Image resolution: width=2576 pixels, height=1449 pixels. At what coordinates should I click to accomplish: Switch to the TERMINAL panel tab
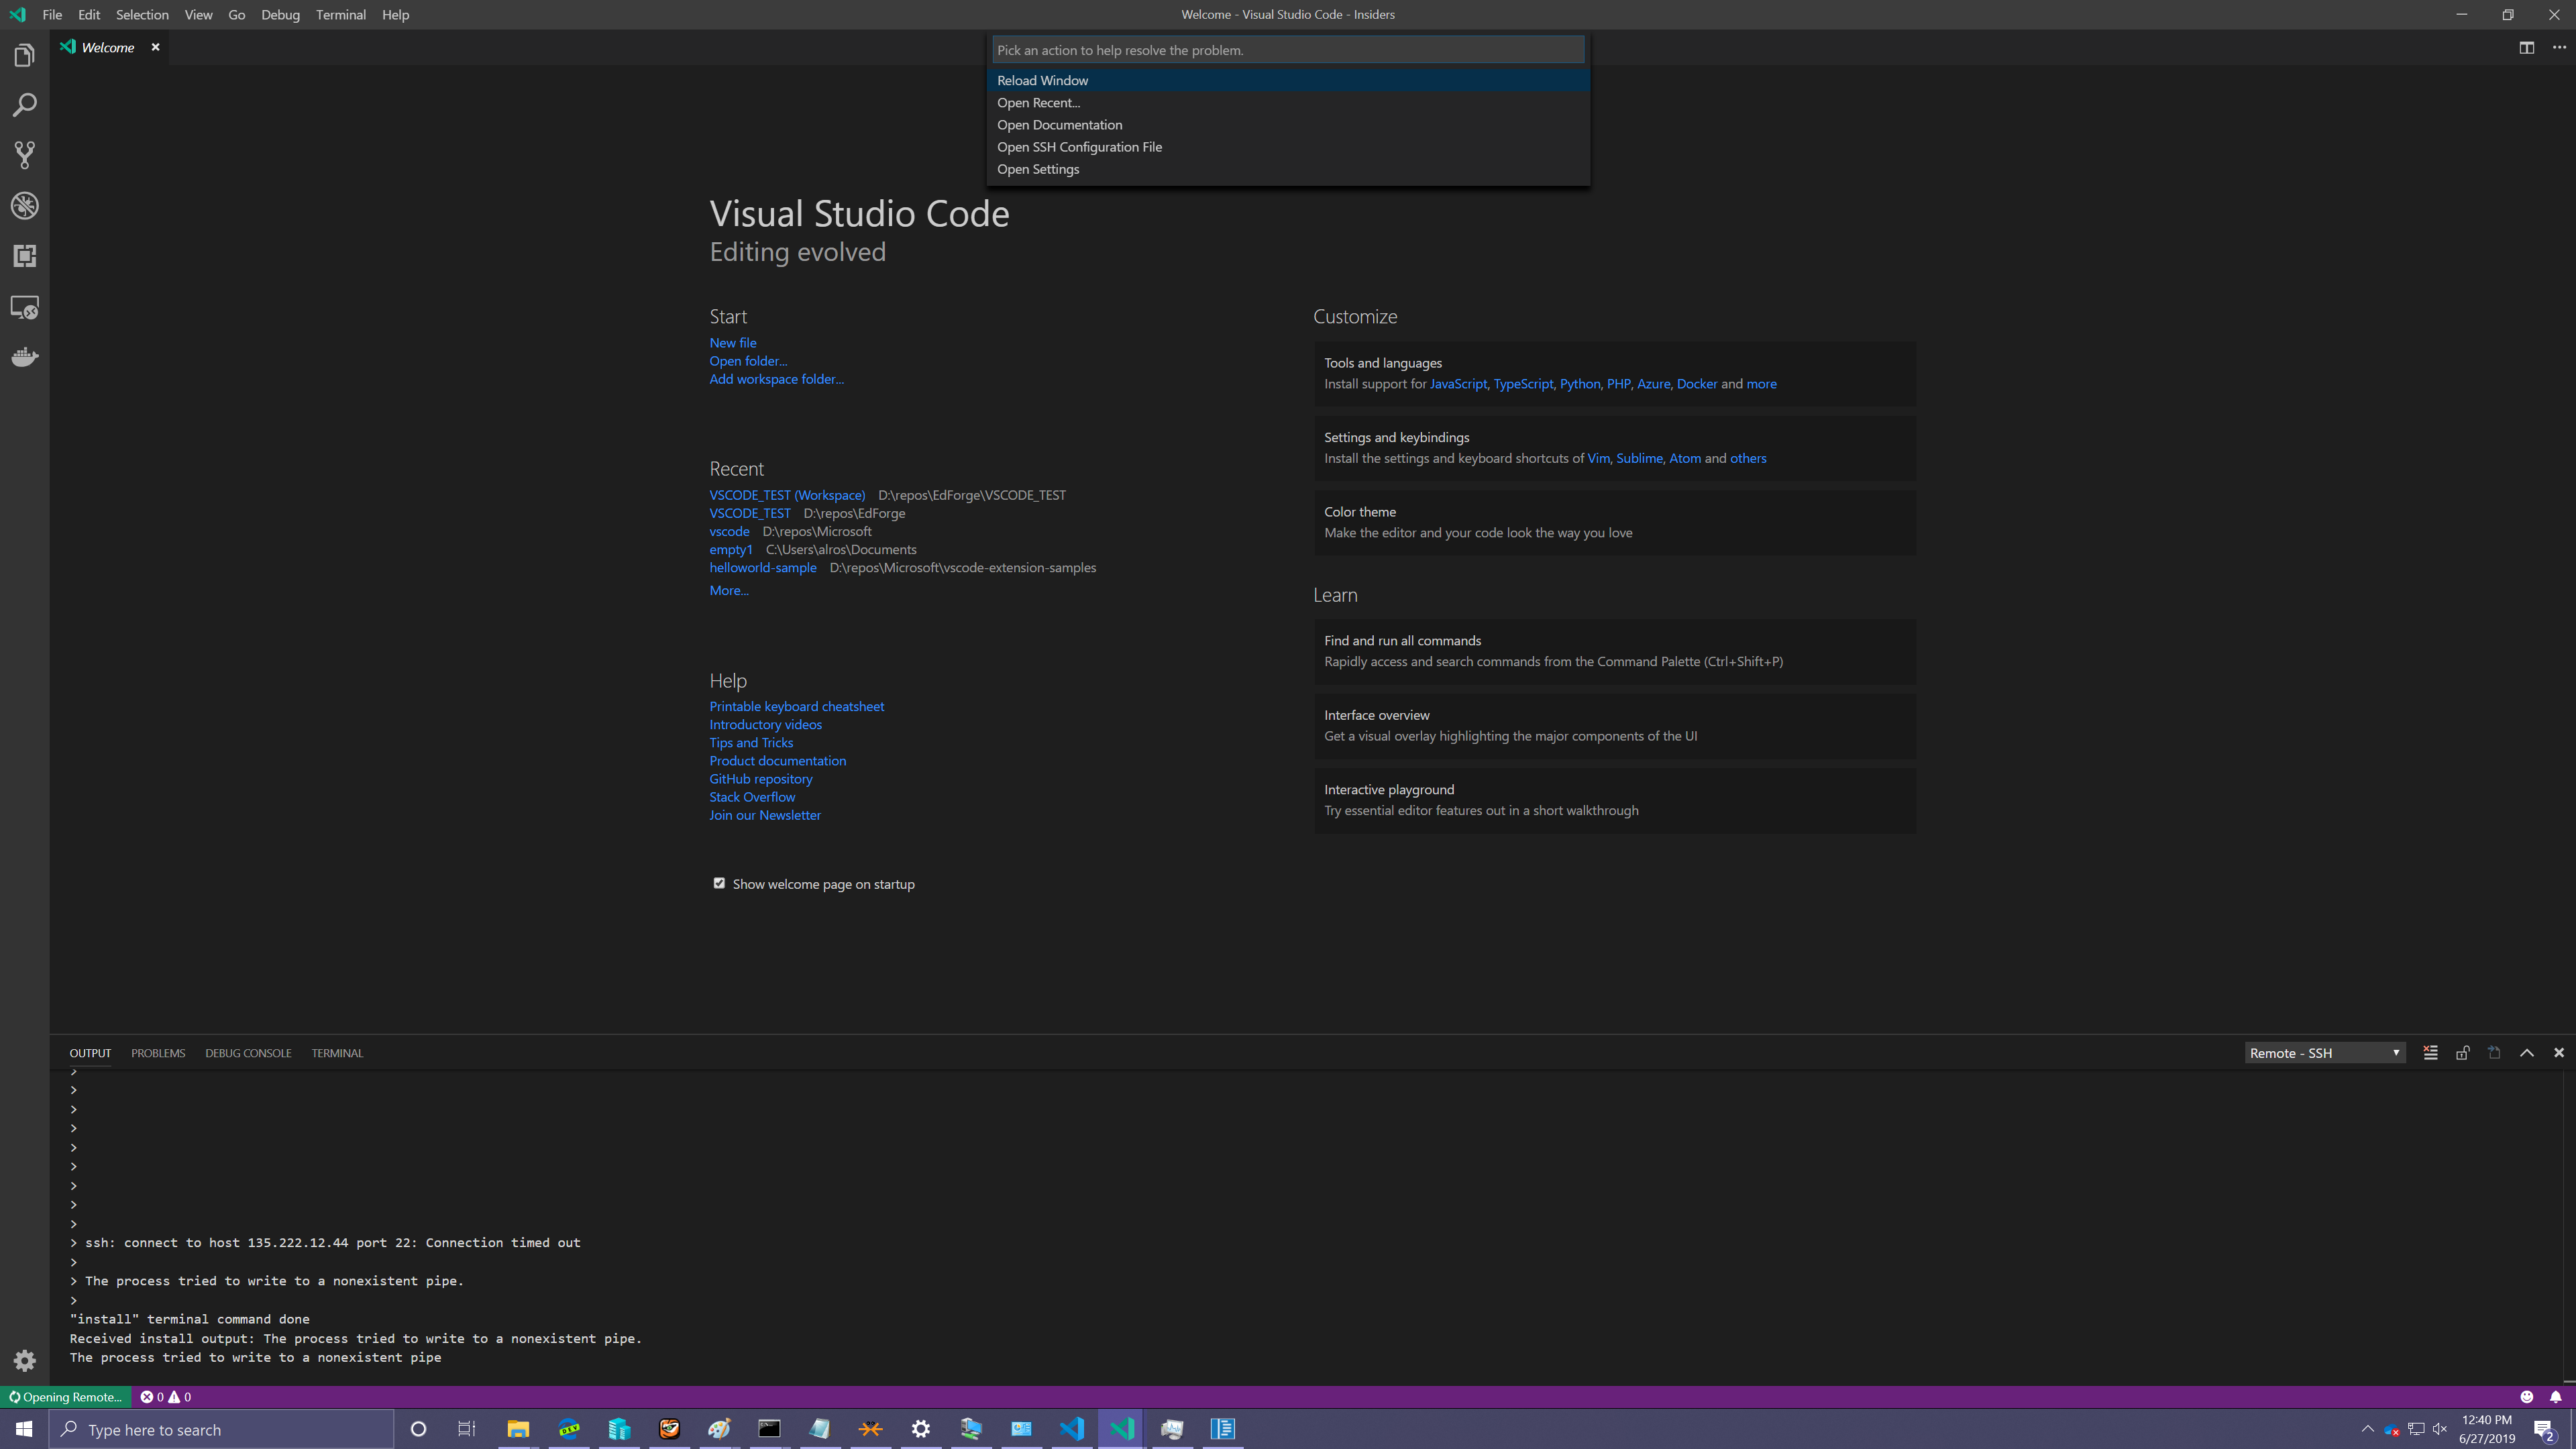pyautogui.click(x=337, y=1053)
